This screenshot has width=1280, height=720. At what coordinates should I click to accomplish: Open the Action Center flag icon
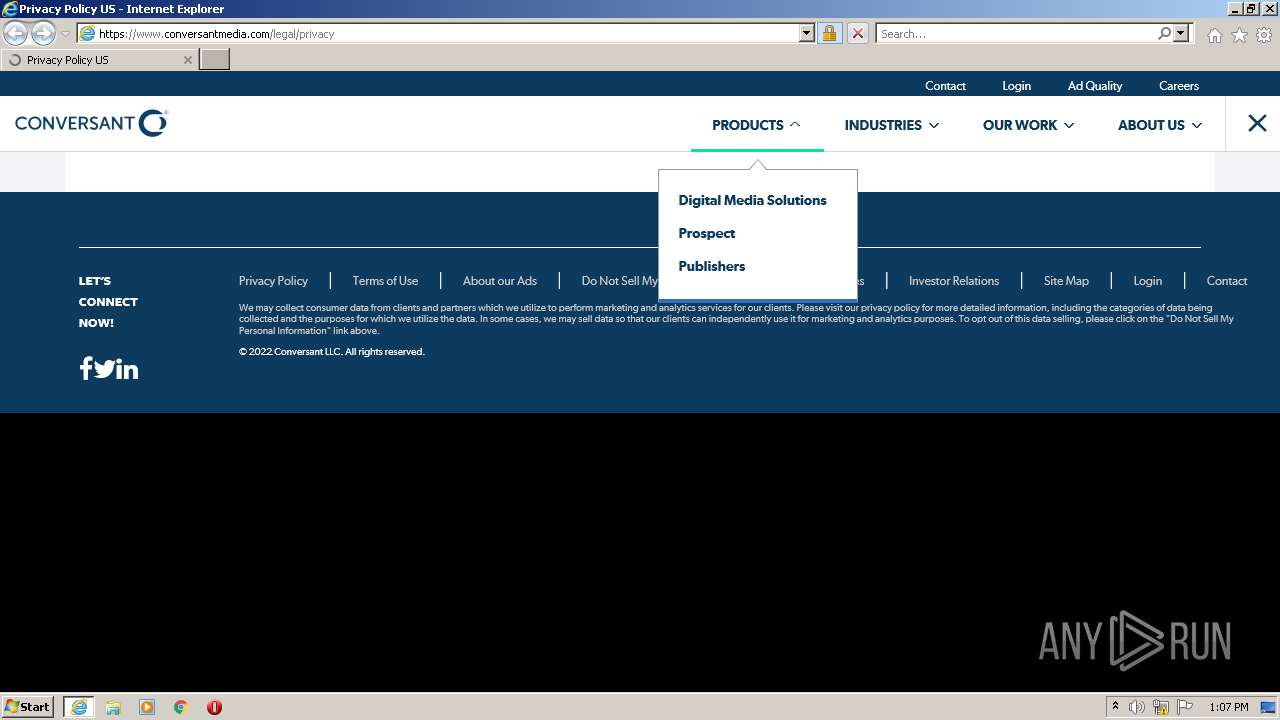tap(1185, 707)
